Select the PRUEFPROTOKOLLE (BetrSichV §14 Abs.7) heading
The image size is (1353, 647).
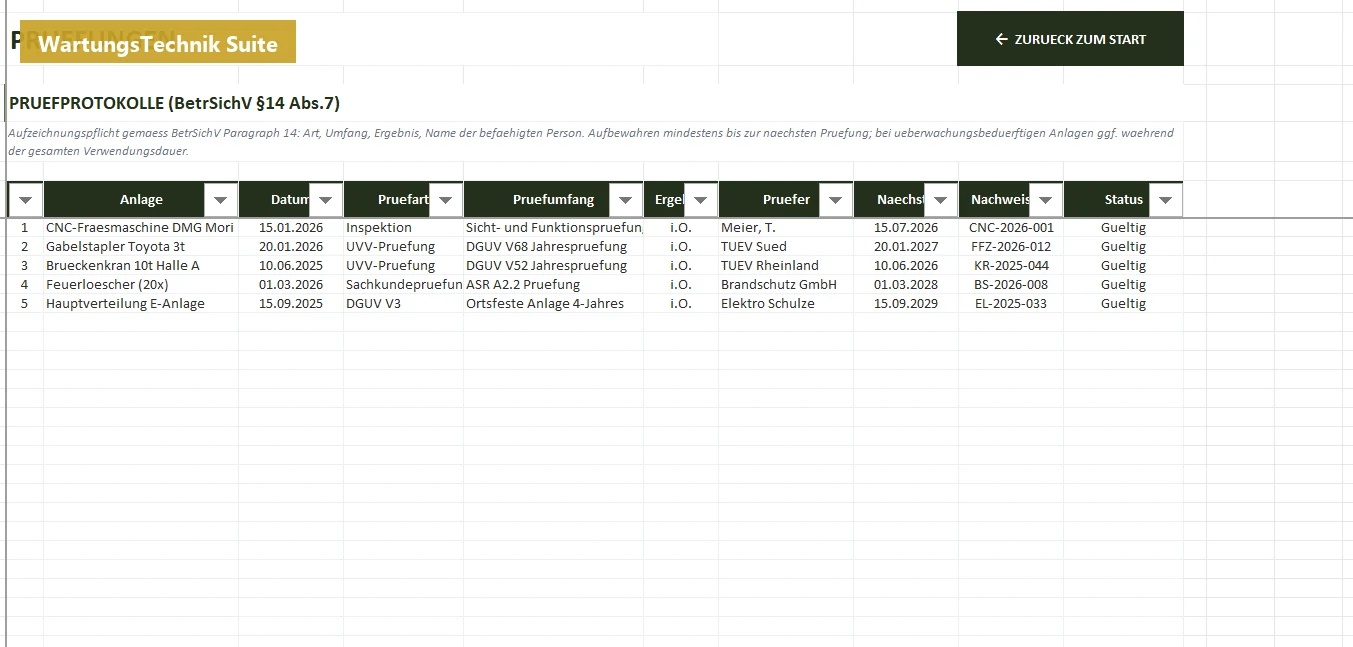[x=175, y=103]
